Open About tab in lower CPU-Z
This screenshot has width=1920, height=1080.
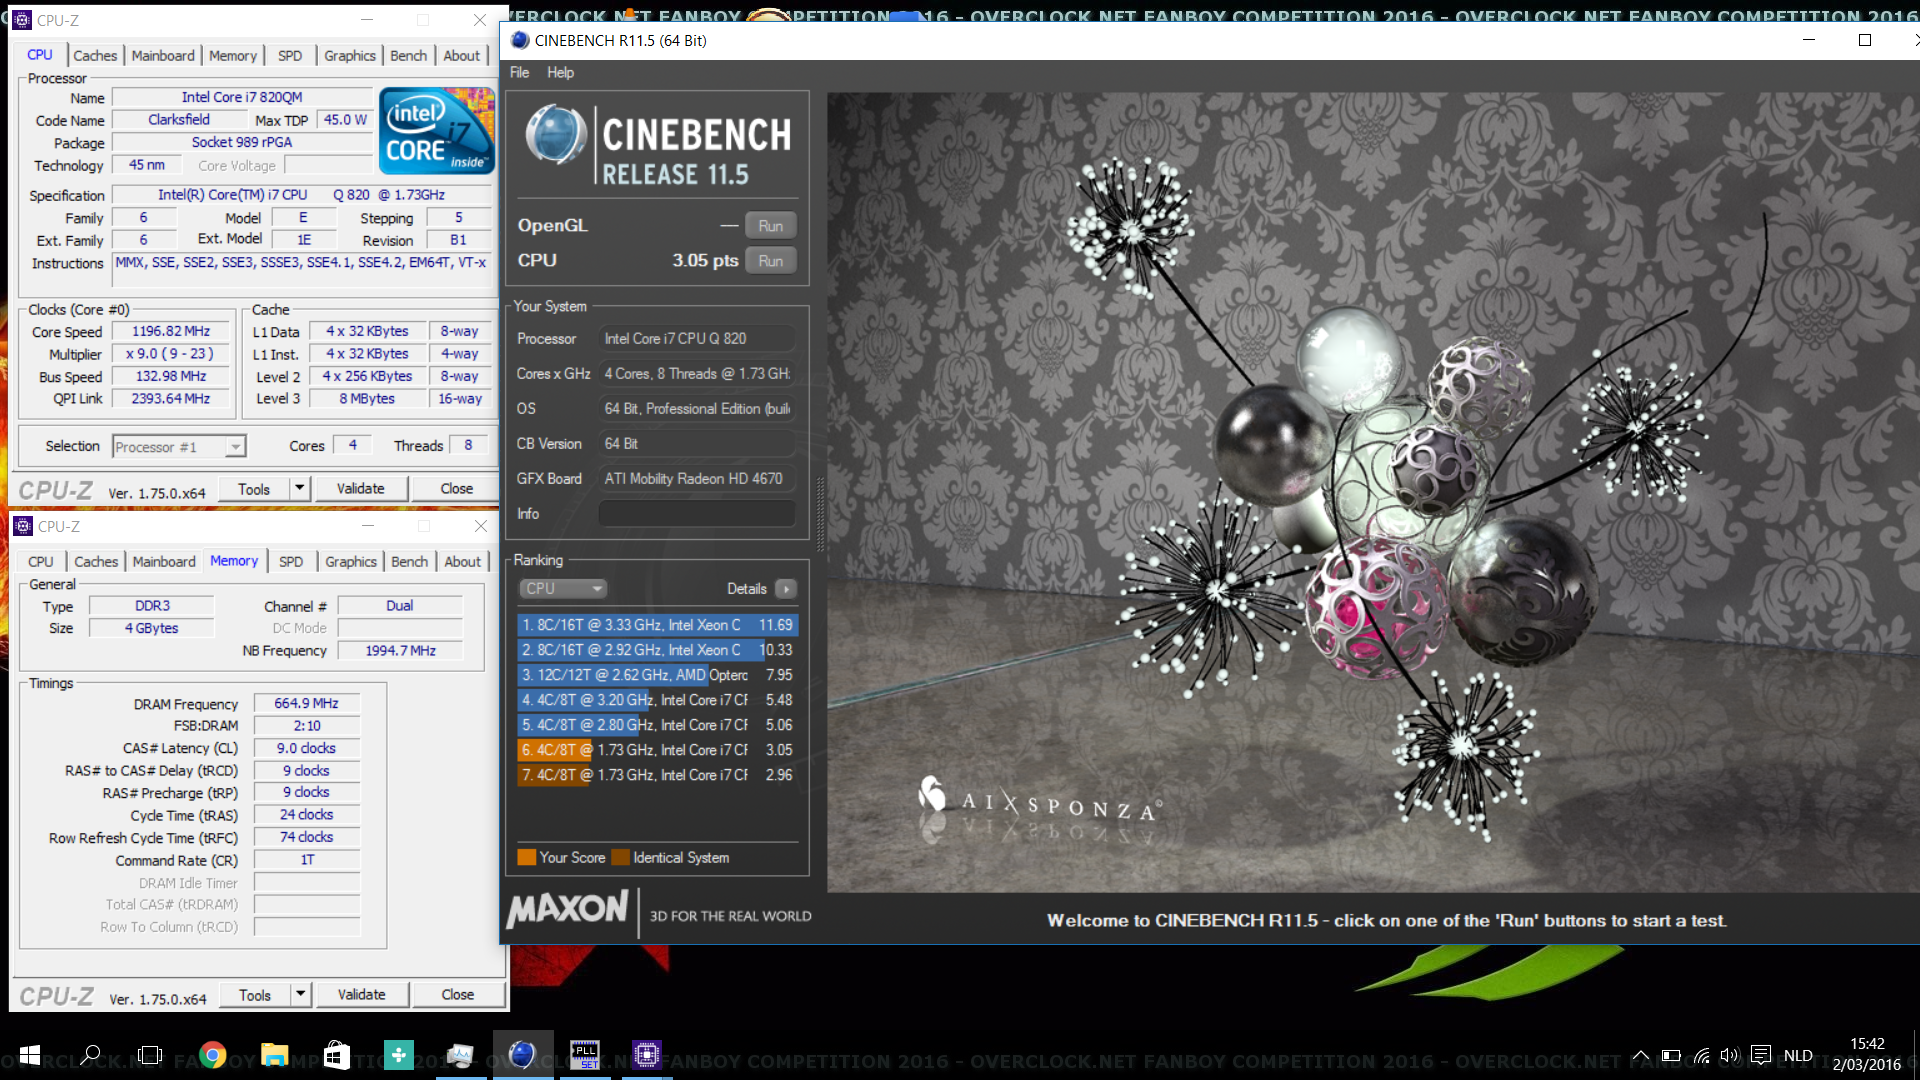463,562
